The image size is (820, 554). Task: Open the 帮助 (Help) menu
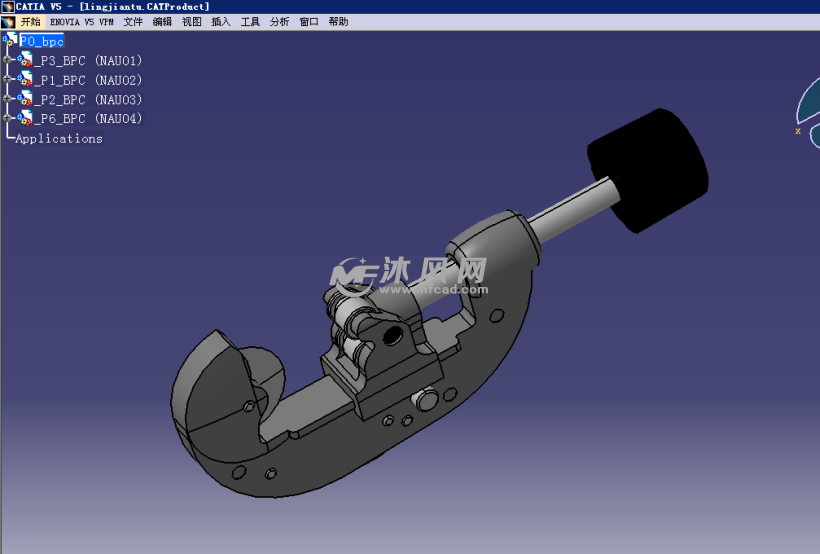coord(338,21)
